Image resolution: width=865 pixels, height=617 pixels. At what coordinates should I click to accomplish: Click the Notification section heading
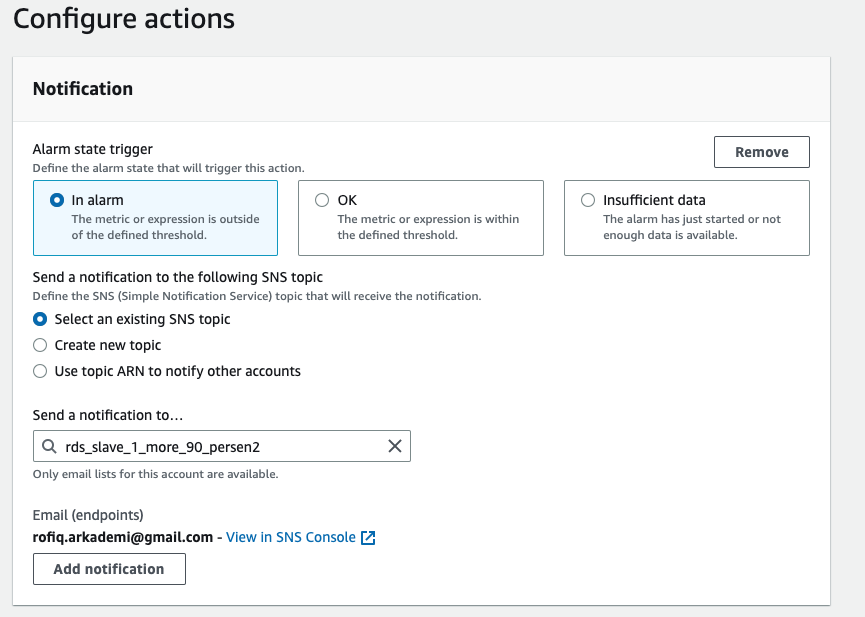click(x=83, y=89)
